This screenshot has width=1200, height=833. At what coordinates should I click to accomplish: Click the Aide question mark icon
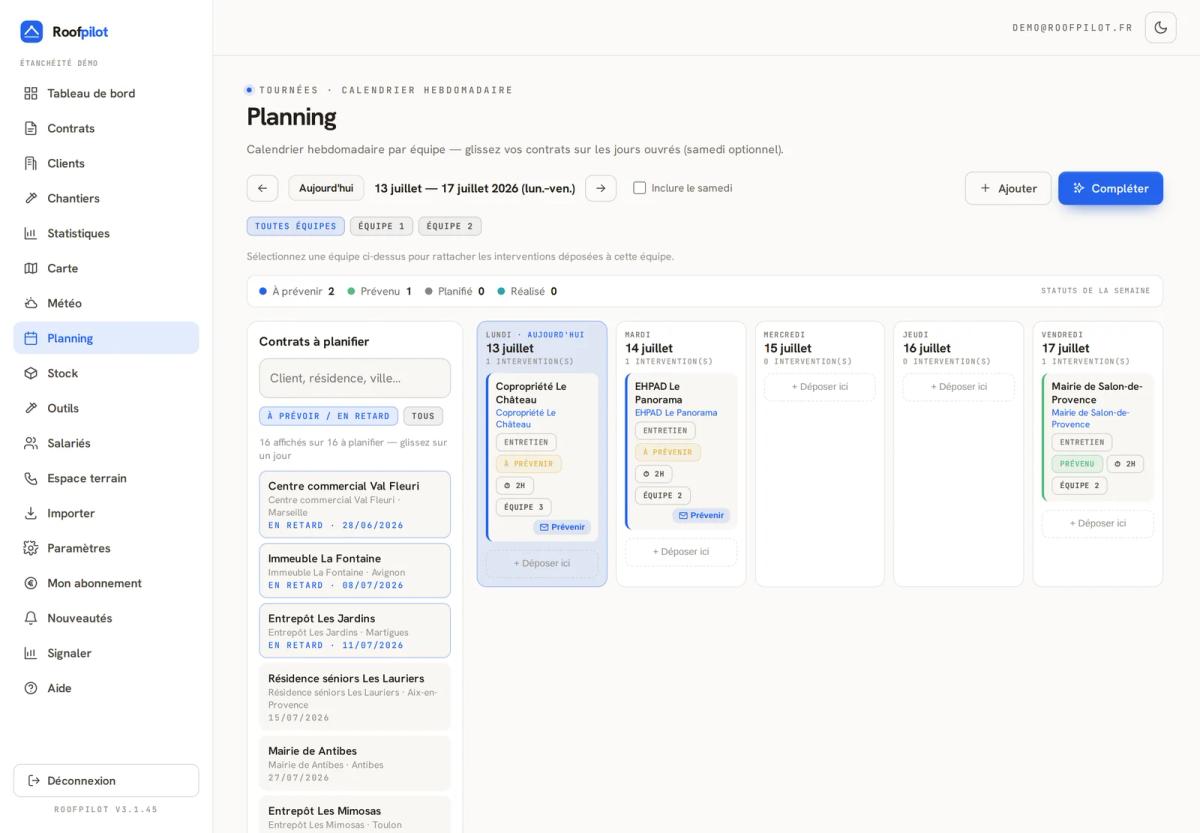pyautogui.click(x=31, y=688)
